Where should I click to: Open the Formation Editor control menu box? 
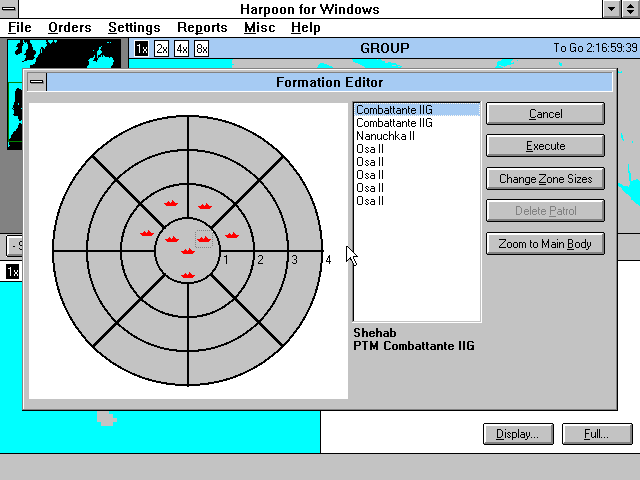click(37, 82)
